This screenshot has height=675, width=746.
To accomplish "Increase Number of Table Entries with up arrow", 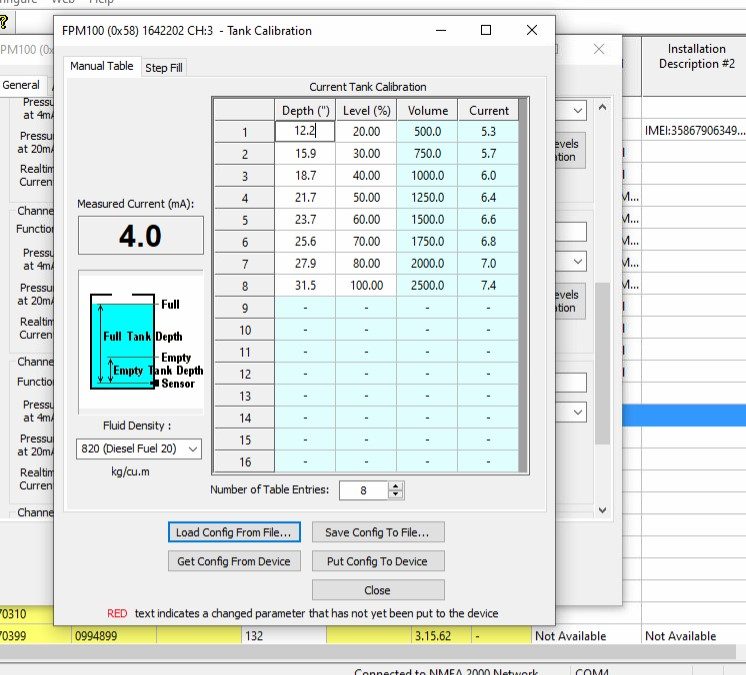I will coord(396,486).
